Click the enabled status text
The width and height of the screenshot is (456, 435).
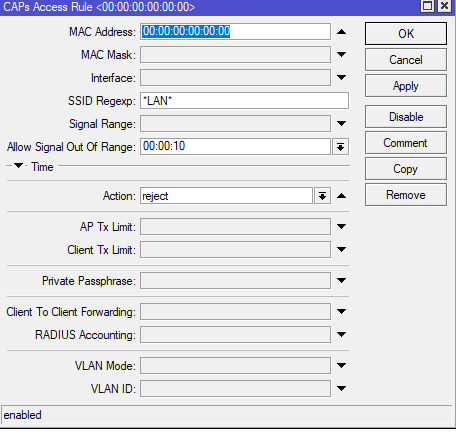coord(22,415)
